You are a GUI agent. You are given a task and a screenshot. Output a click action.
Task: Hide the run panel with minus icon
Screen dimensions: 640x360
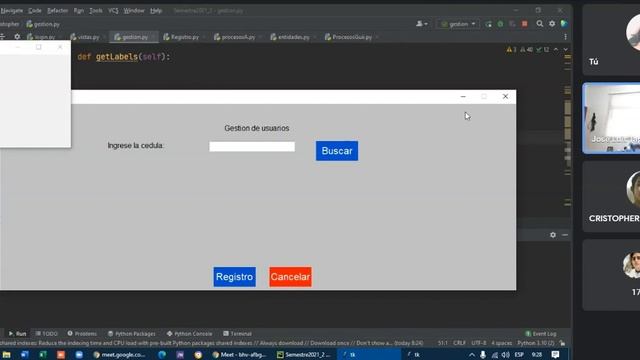click(x=565, y=235)
